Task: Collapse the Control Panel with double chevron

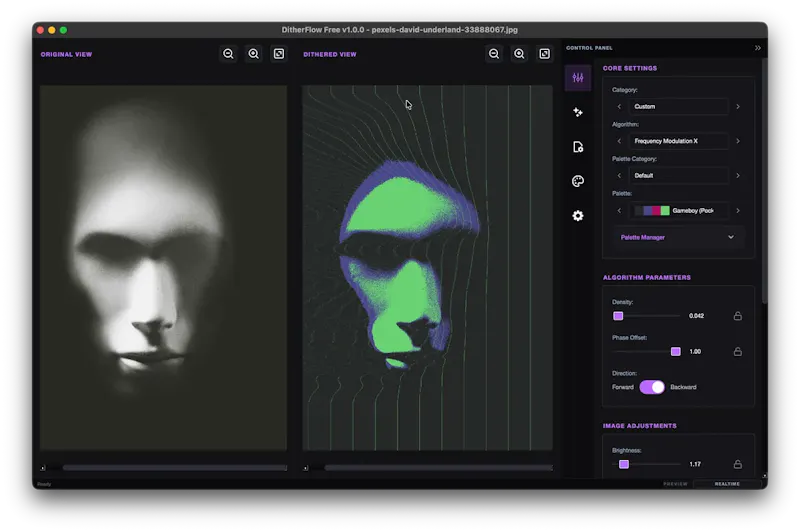Action: [758, 48]
